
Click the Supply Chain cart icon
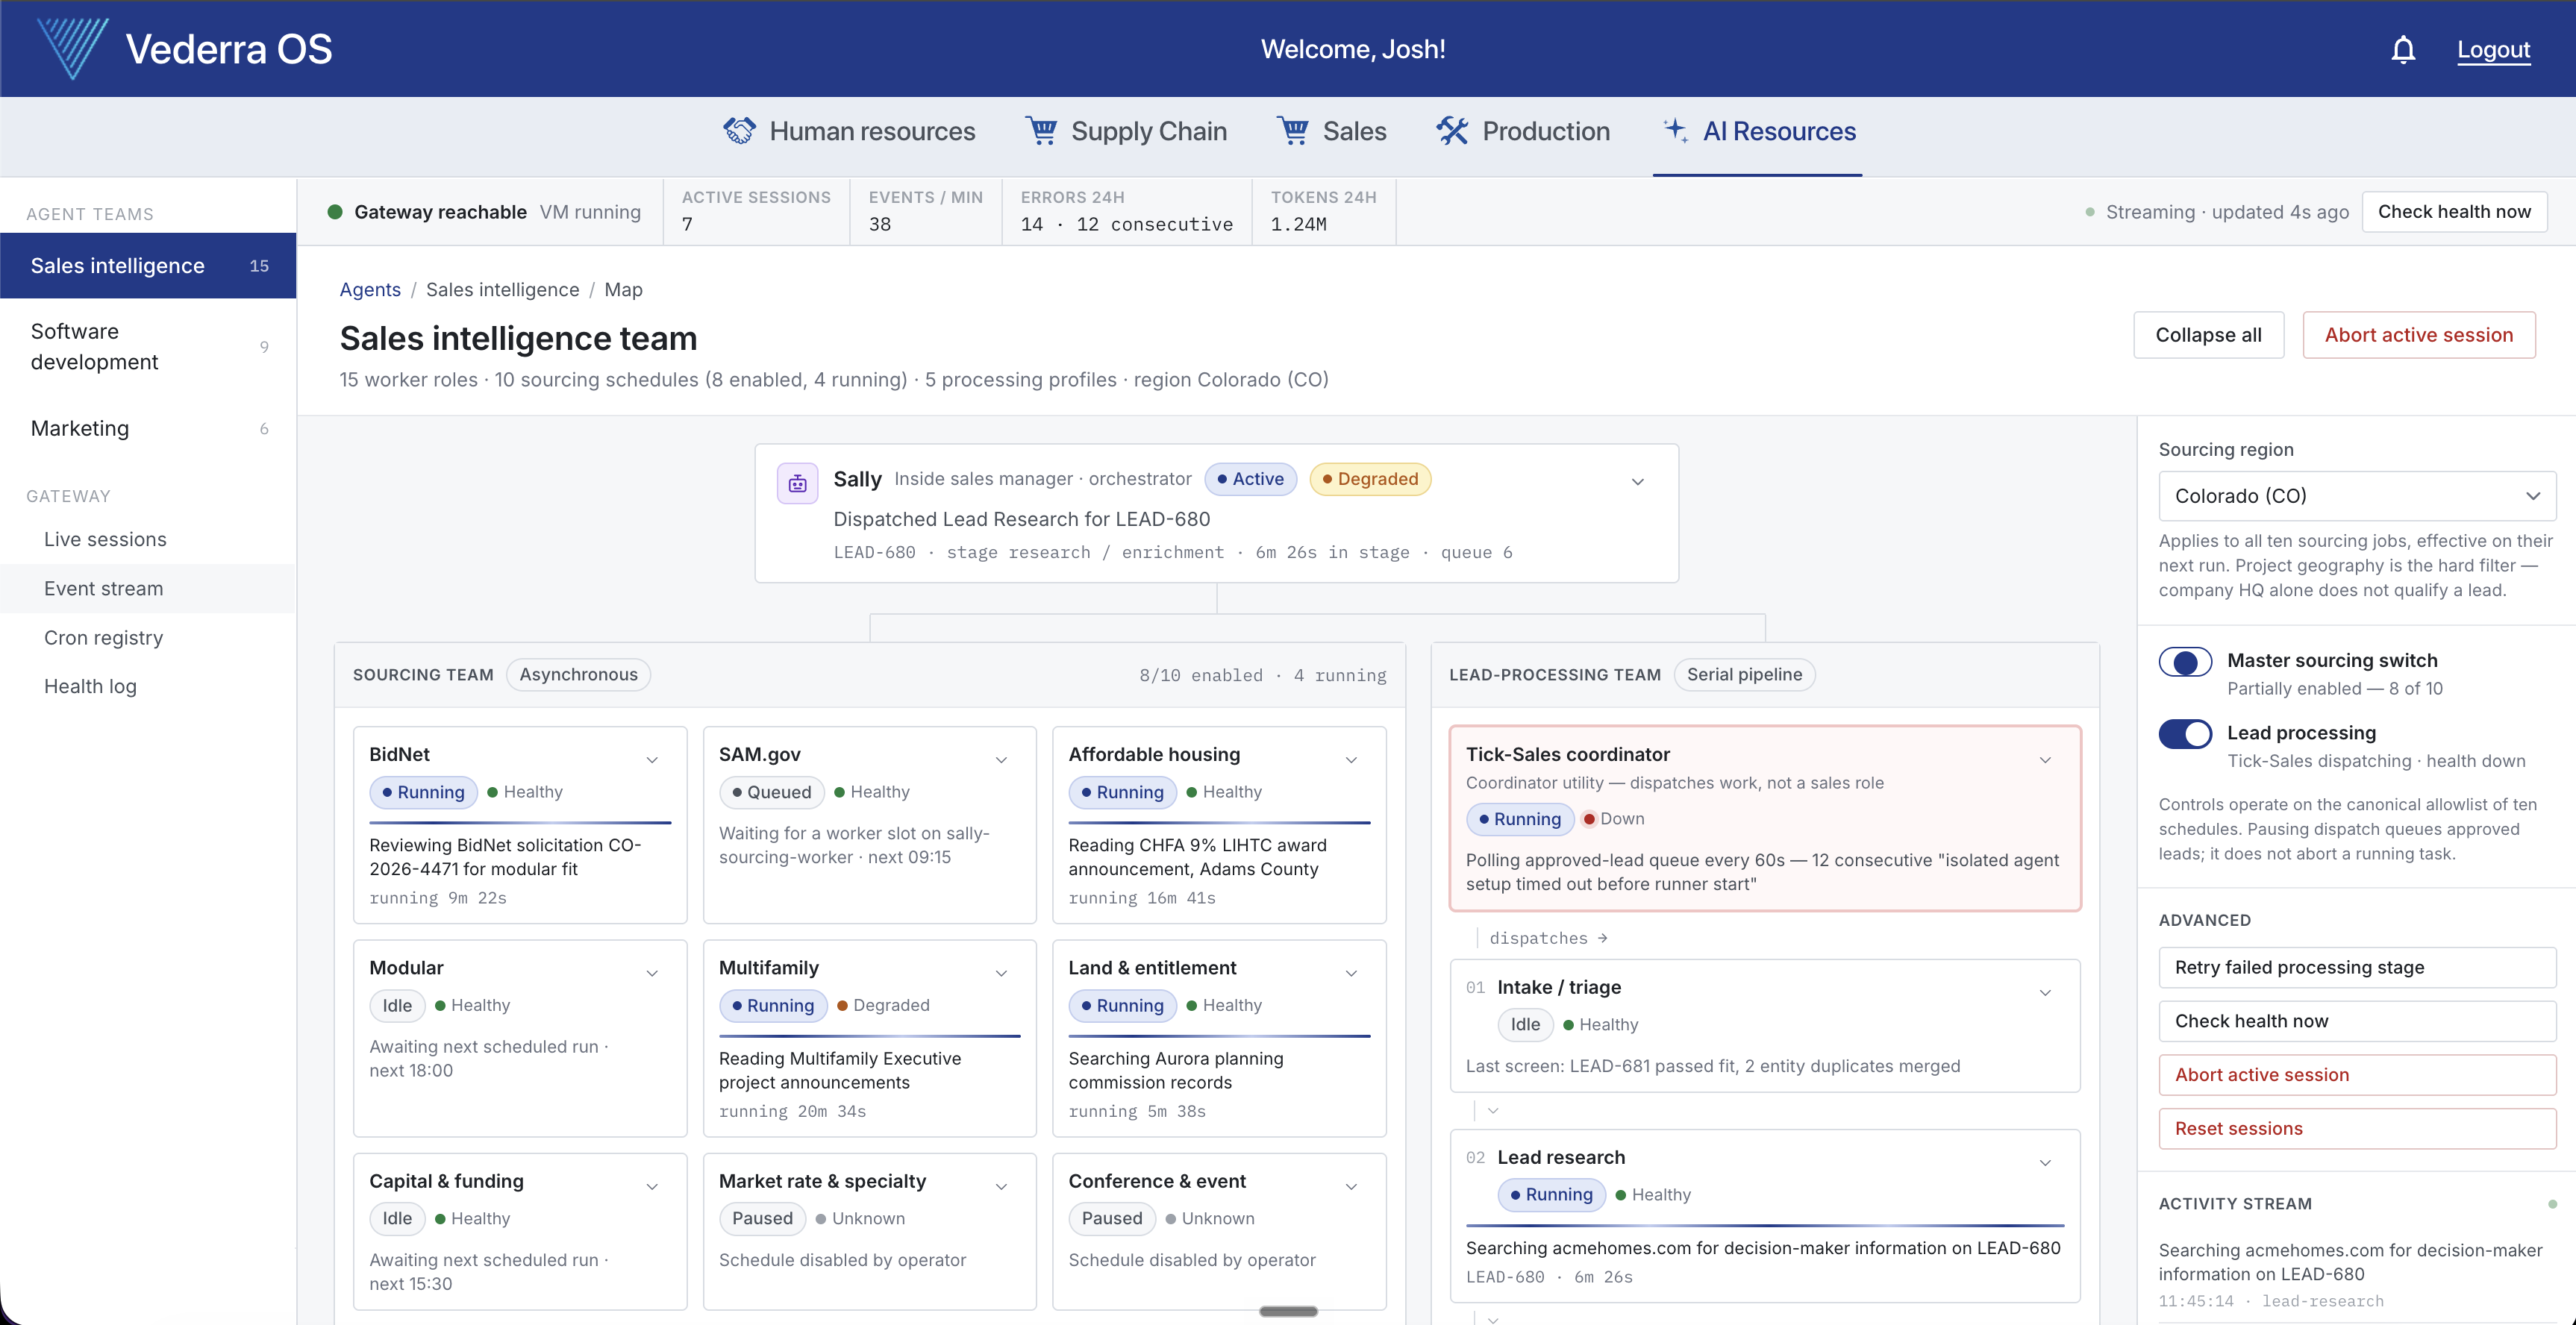pos(1041,131)
